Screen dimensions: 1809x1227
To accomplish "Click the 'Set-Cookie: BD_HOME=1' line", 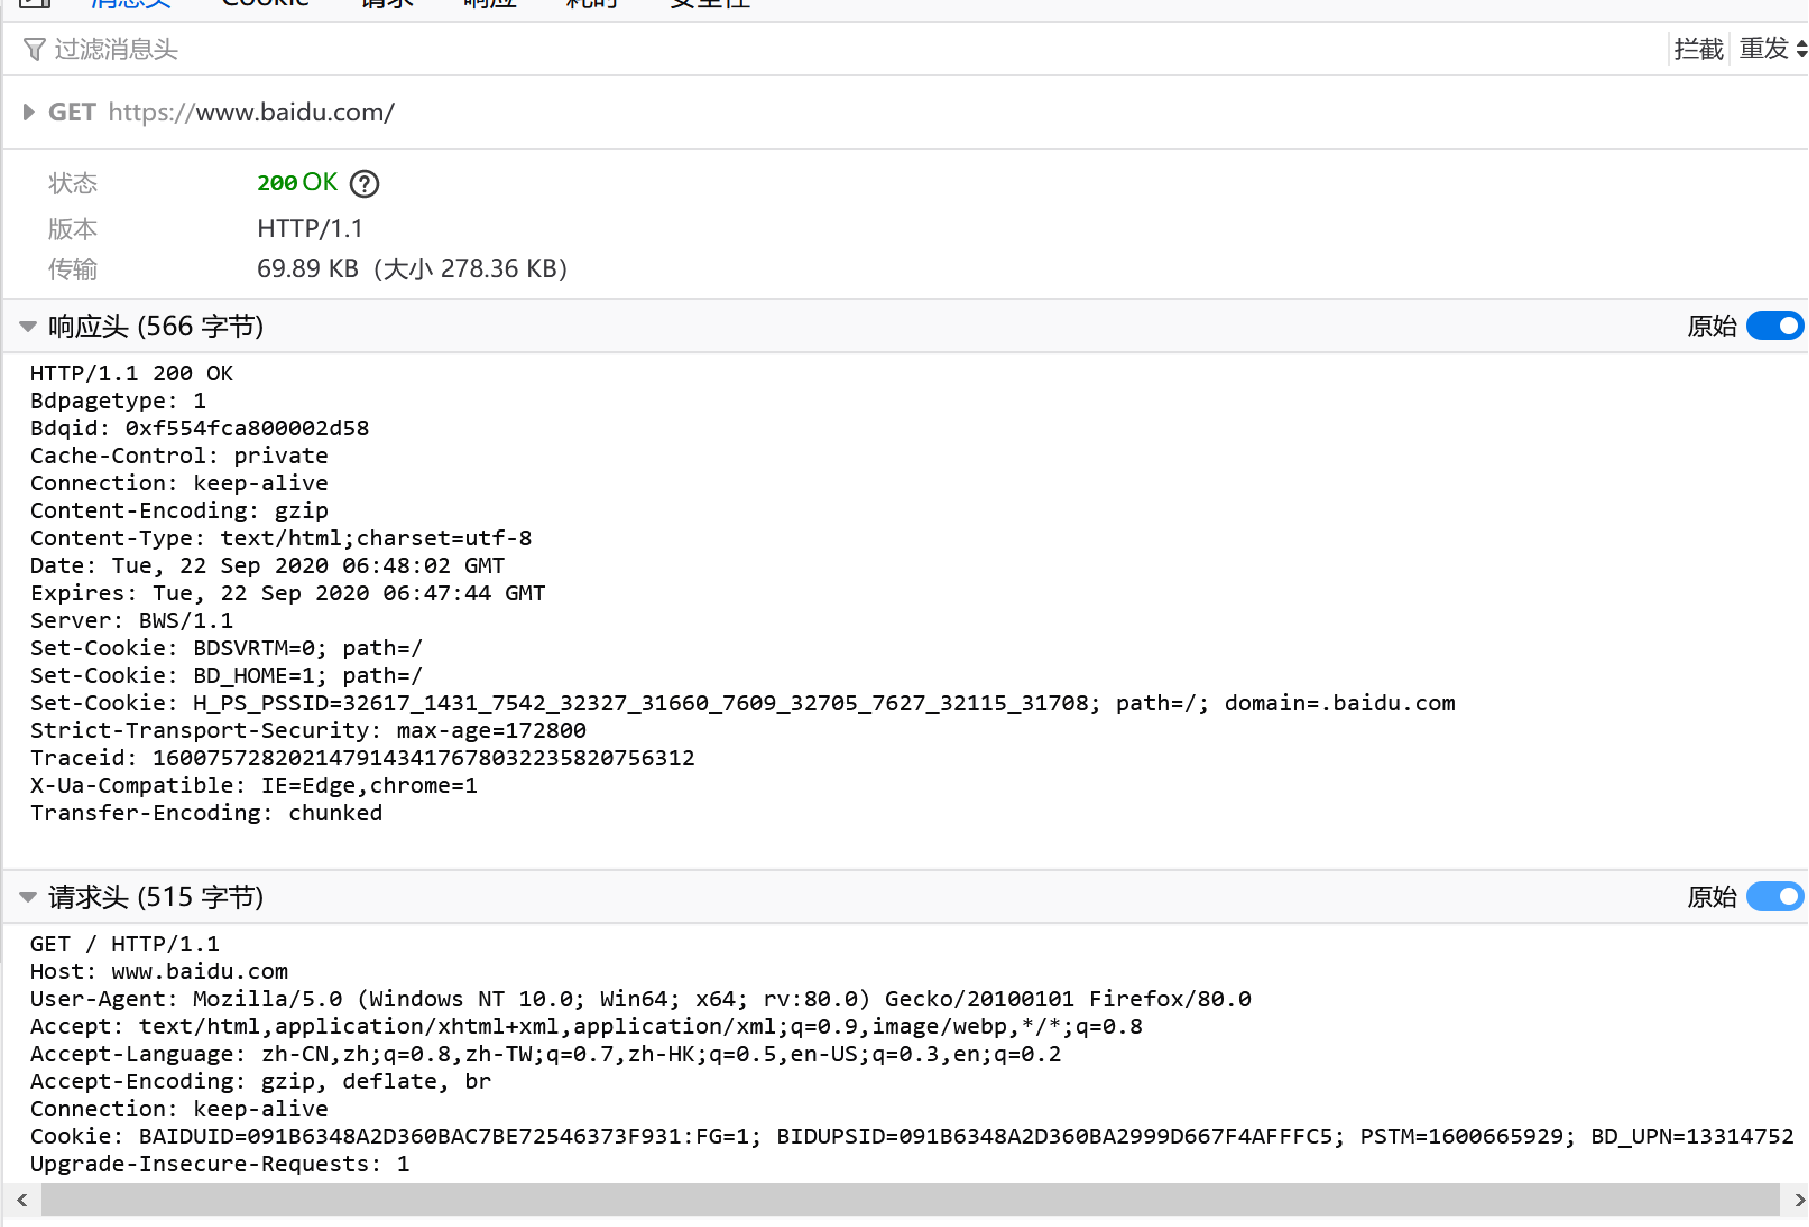I will click(x=227, y=676).
